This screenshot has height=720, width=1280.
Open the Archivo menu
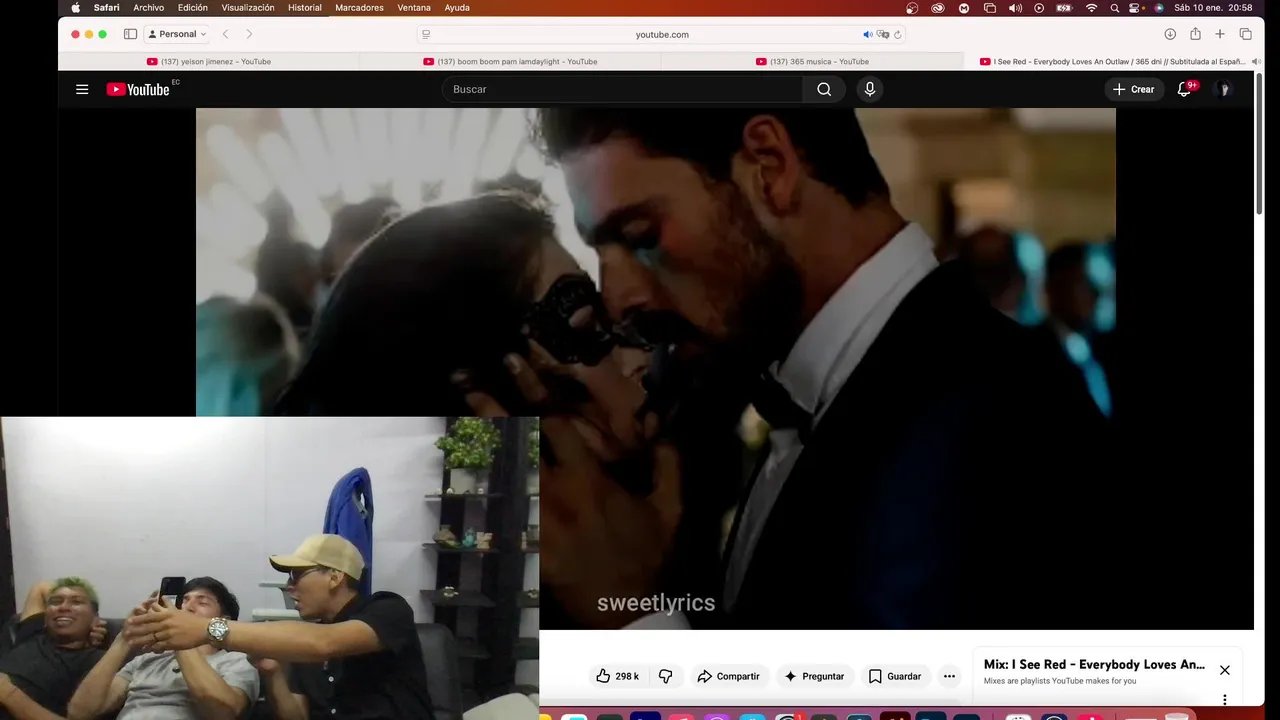pos(149,7)
